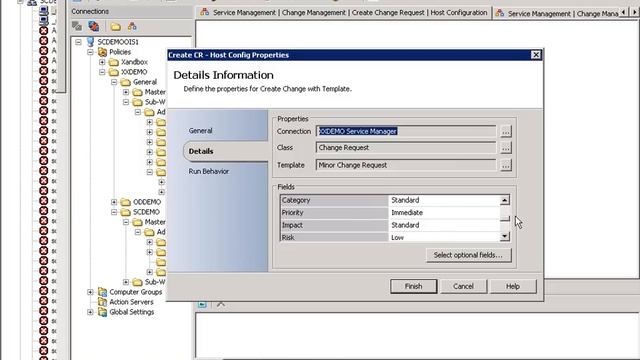Click the Global Settings icon
The image size is (640, 360).
click(102, 312)
